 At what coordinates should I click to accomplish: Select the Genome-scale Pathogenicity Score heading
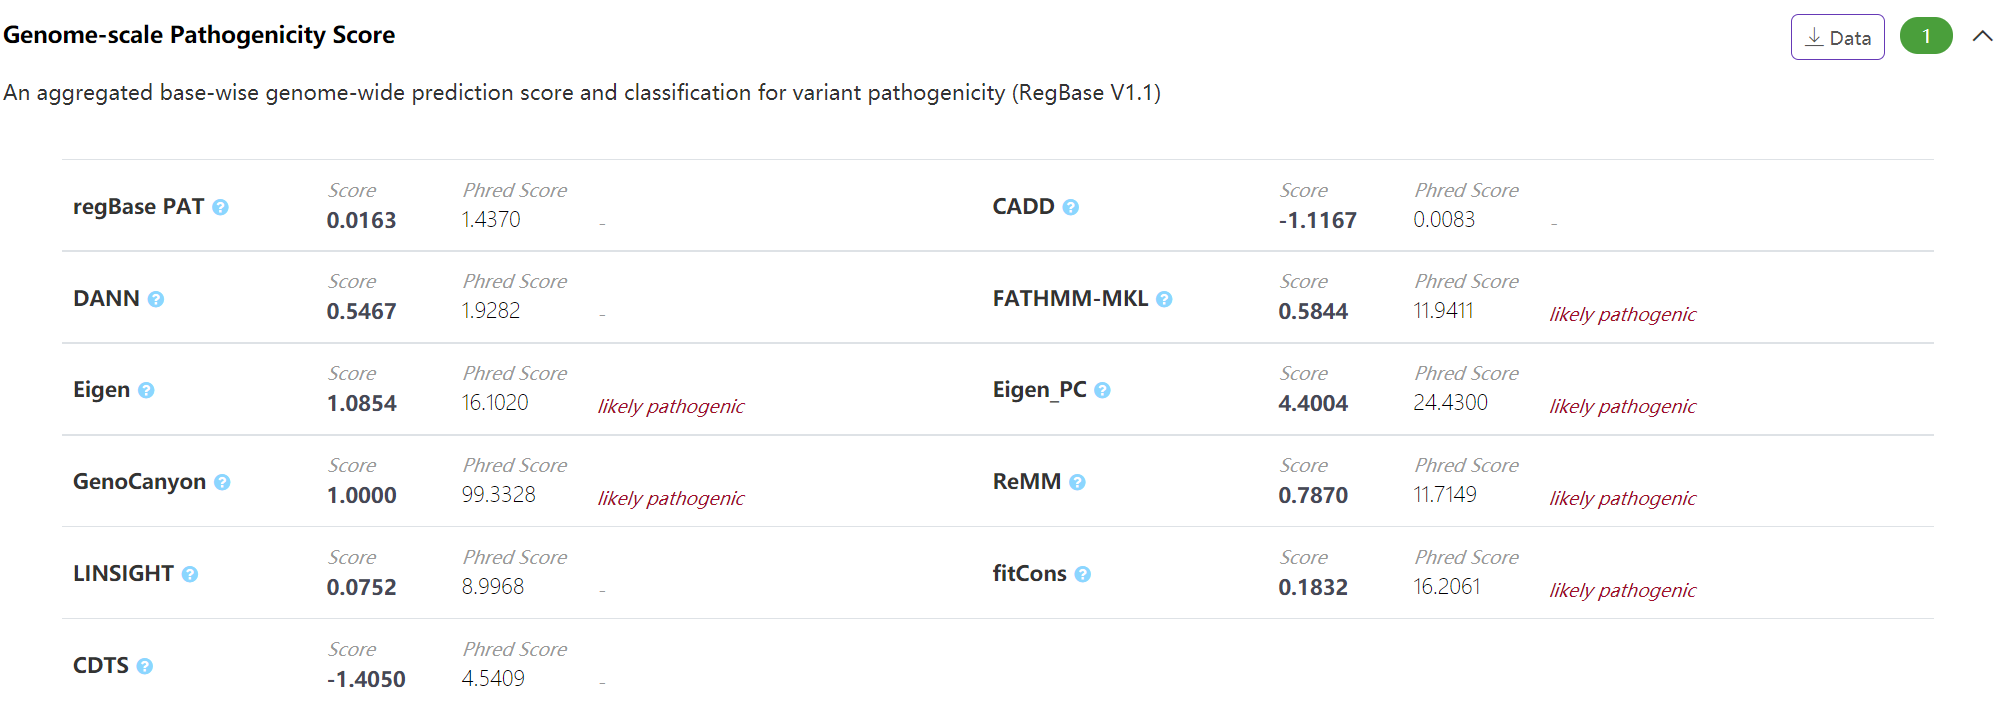tap(199, 35)
